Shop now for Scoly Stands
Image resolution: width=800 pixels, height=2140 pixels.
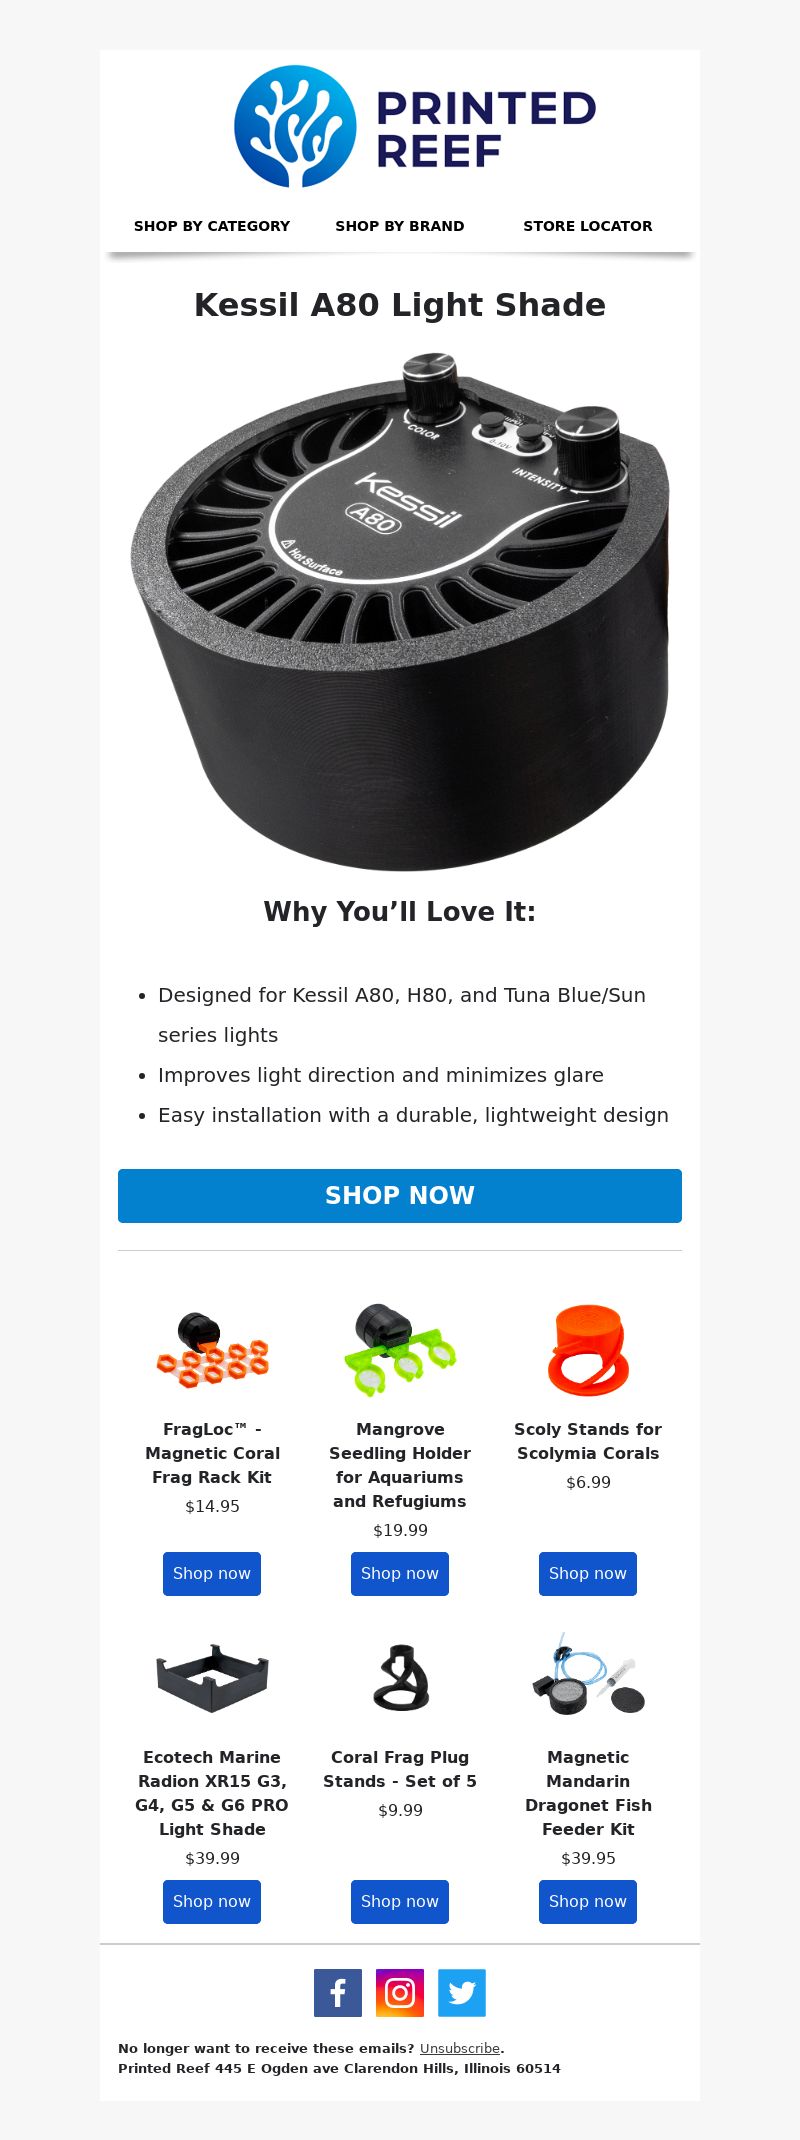point(588,1574)
